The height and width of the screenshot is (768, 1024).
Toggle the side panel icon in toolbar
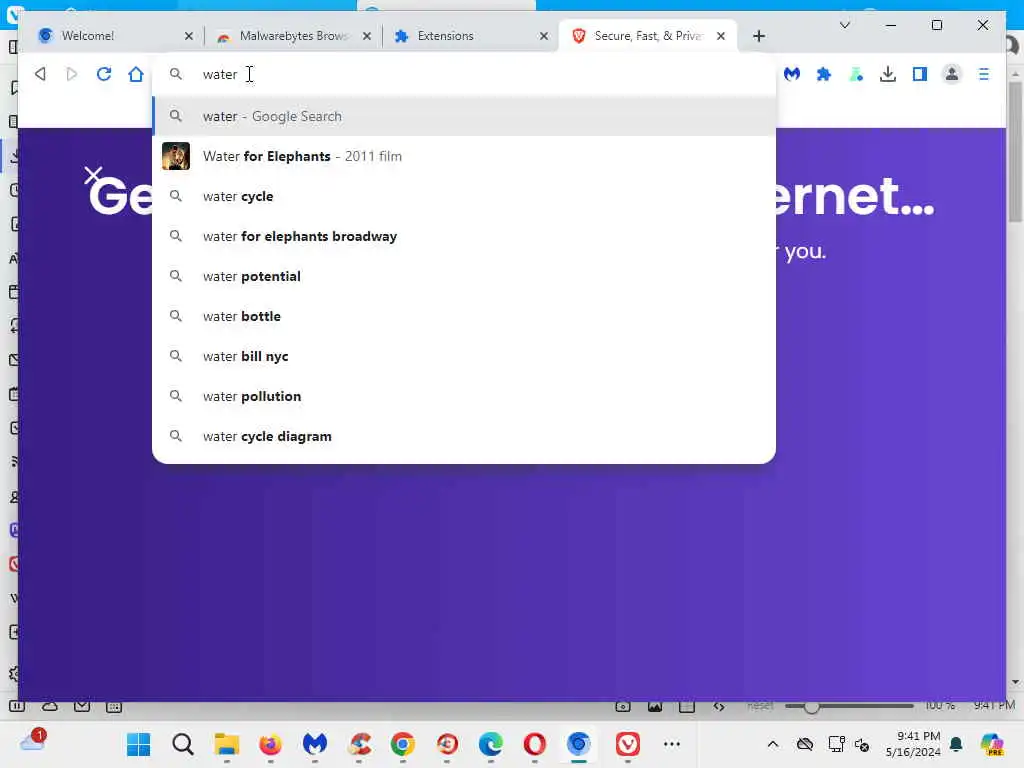point(920,74)
